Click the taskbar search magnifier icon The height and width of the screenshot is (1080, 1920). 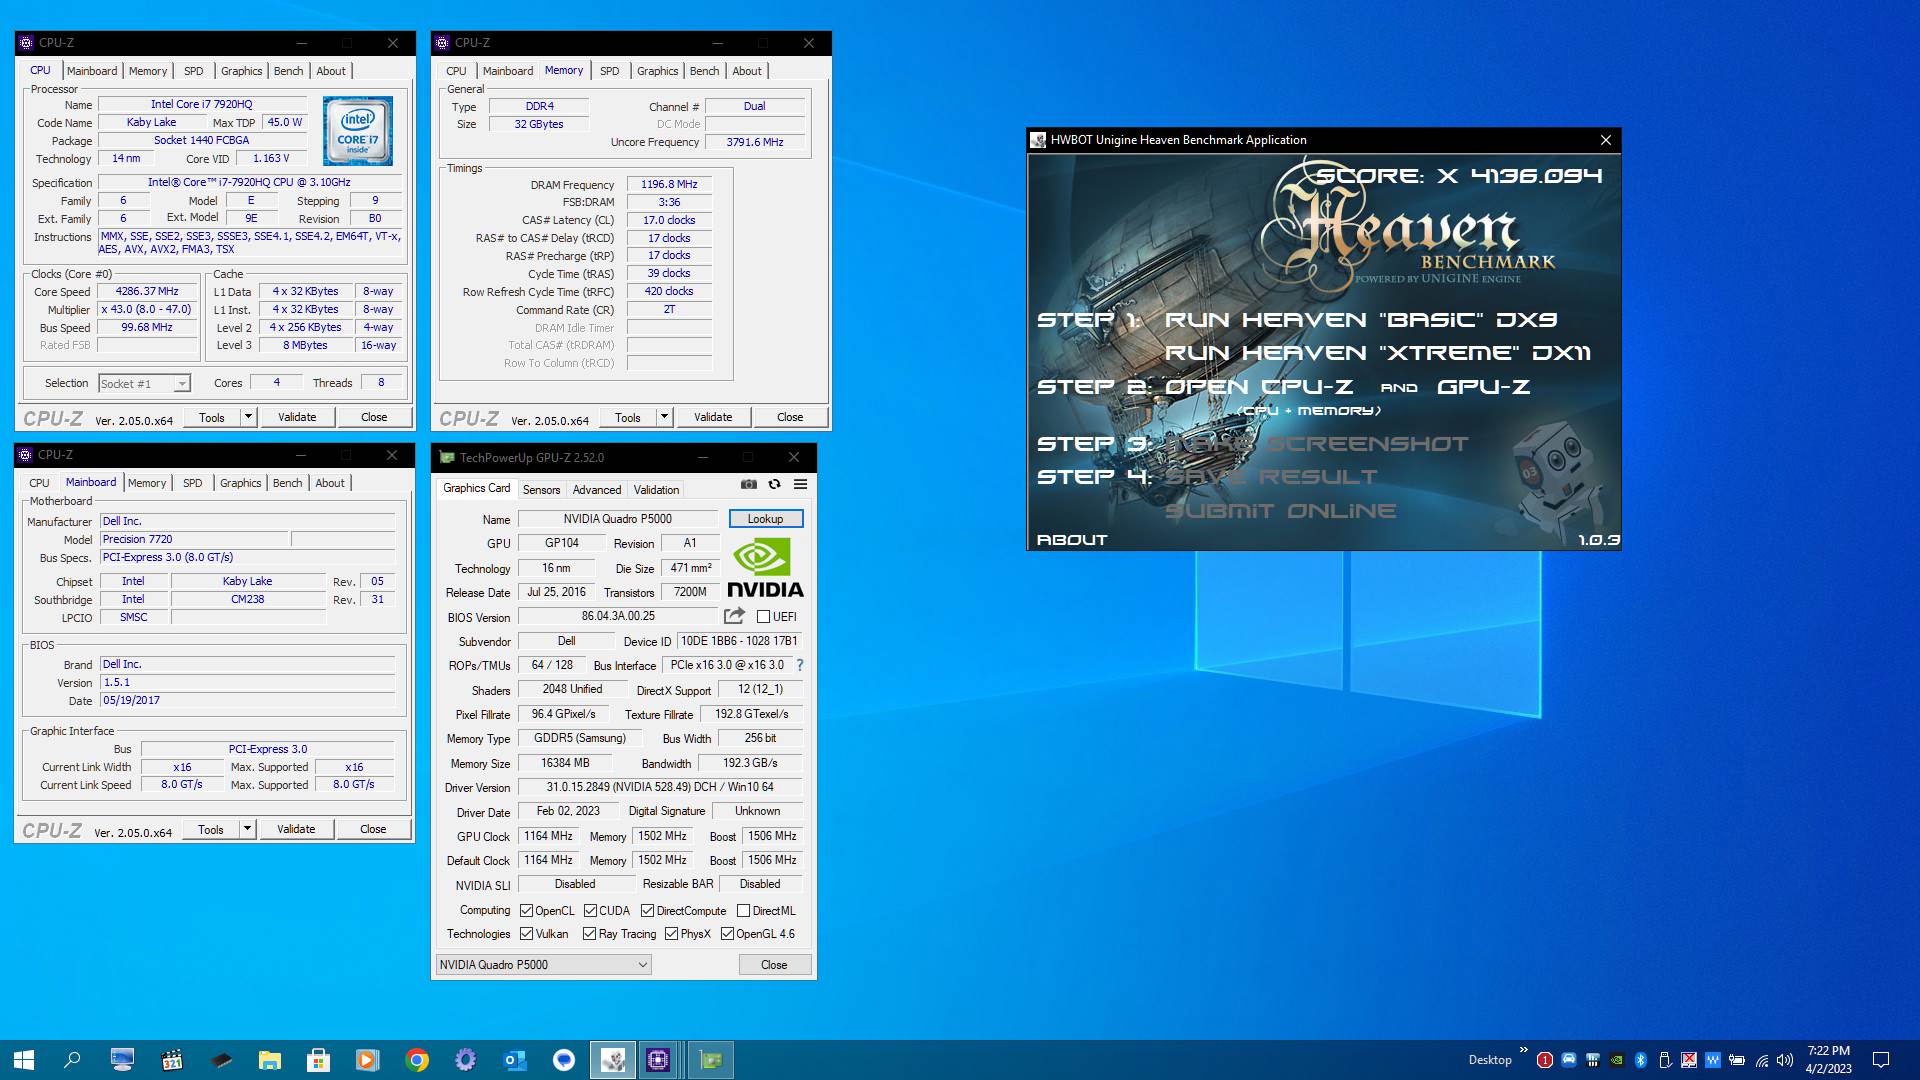[x=72, y=1060]
